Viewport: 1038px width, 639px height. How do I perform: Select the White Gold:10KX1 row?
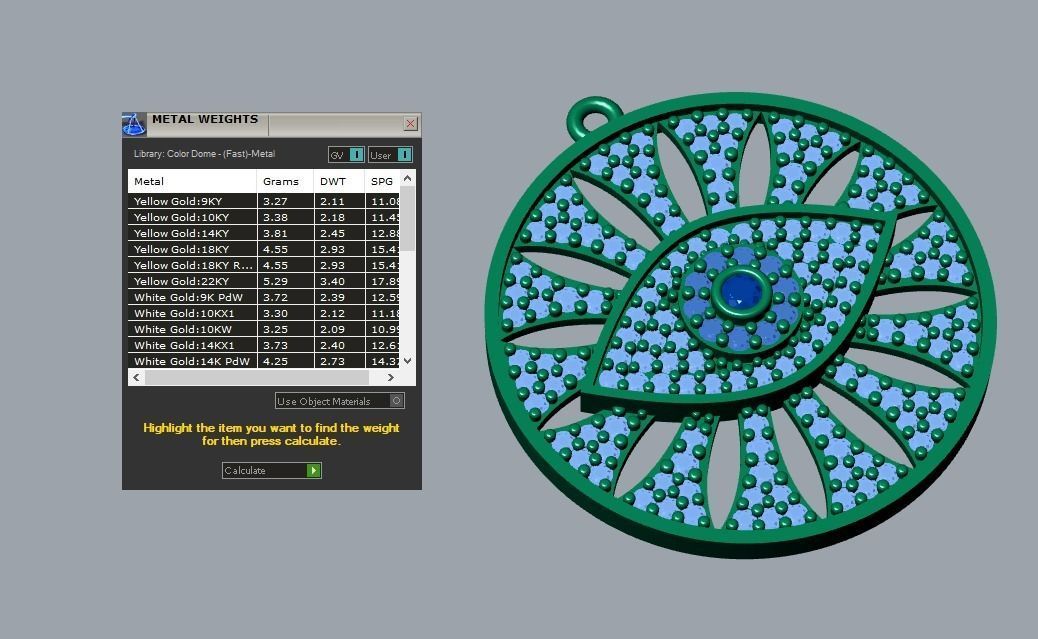pyautogui.click(x=263, y=313)
